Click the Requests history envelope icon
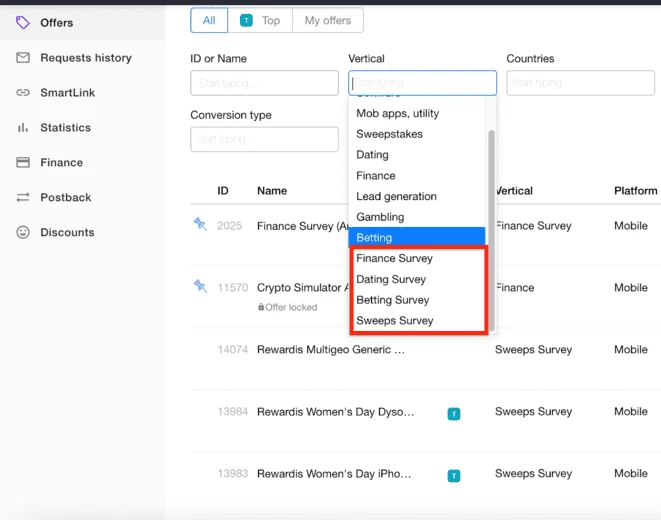The height and width of the screenshot is (520, 661). point(23,57)
